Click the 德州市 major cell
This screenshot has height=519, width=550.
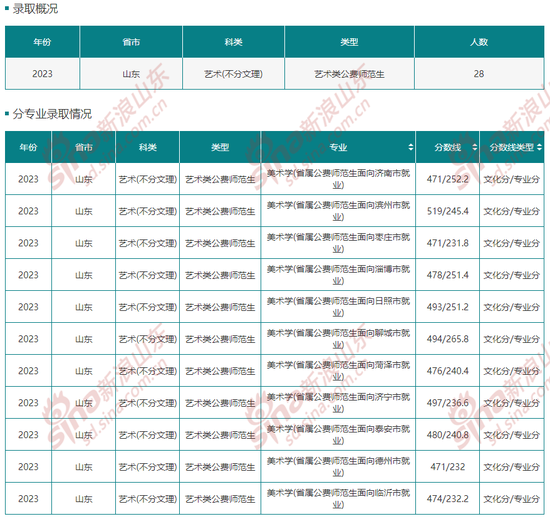pos(338,466)
